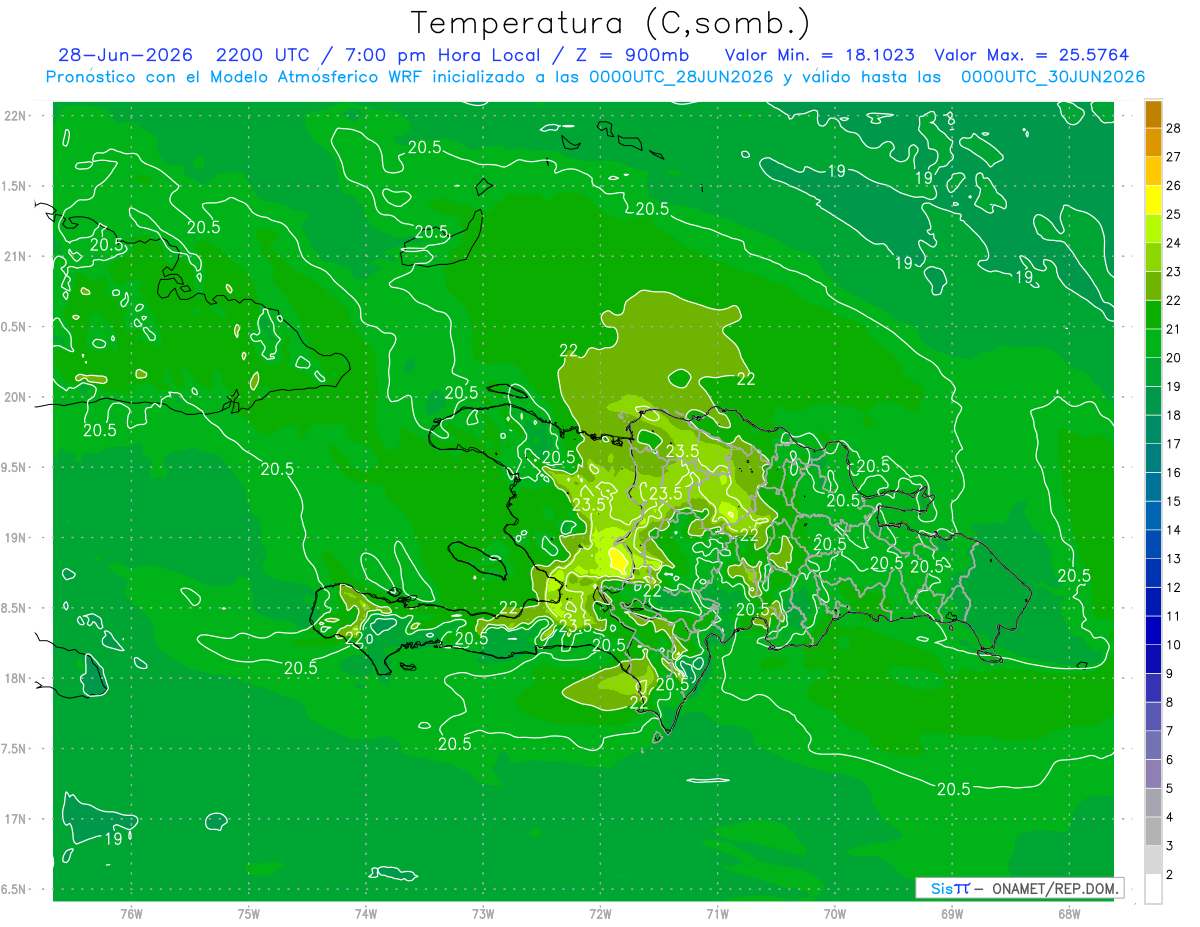The height and width of the screenshot is (927, 1200).
Task: Select the '0000UTC_28JUN2026' initialization time
Action: coord(681,77)
